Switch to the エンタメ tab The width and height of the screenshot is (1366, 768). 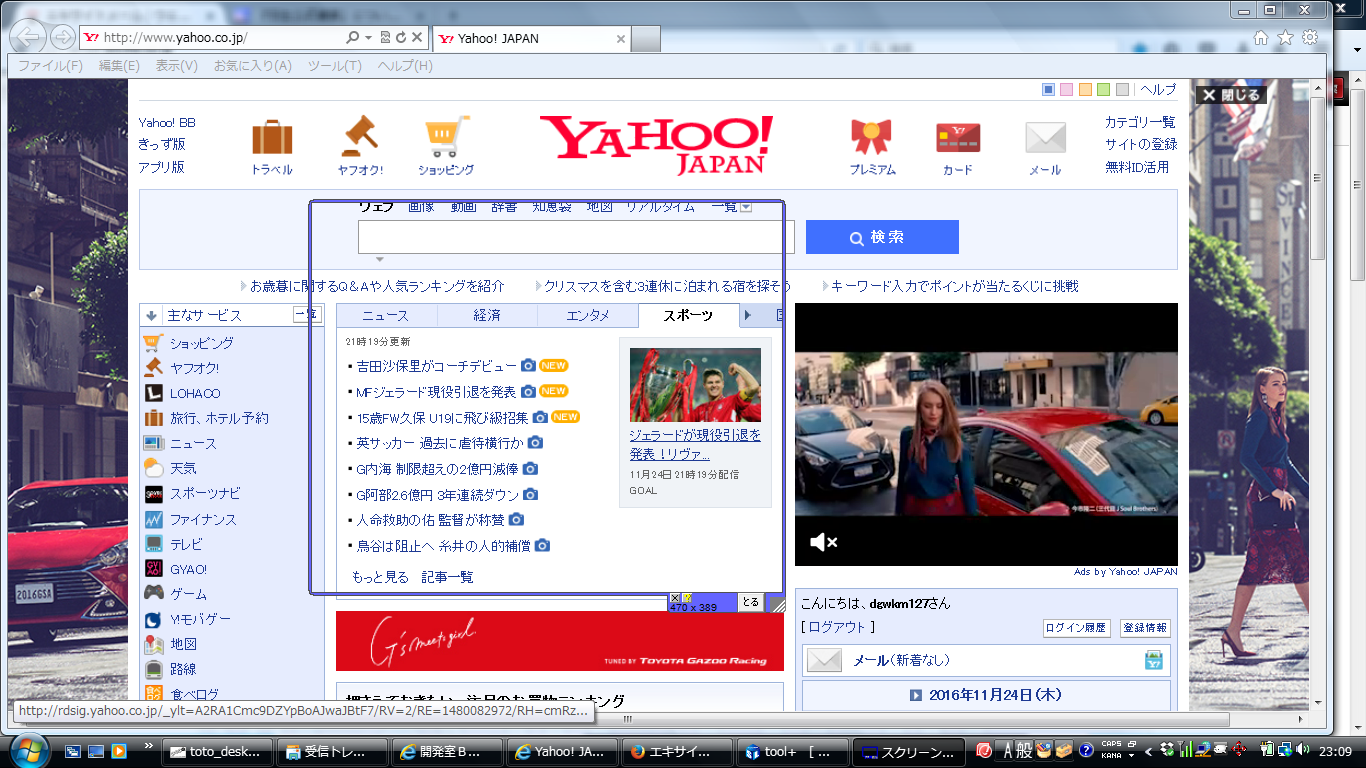point(588,315)
